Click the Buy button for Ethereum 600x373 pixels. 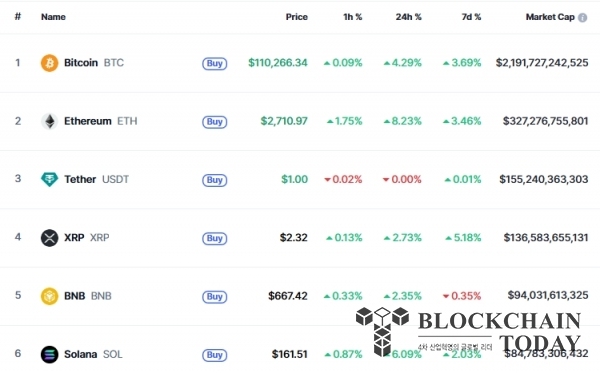(x=215, y=122)
